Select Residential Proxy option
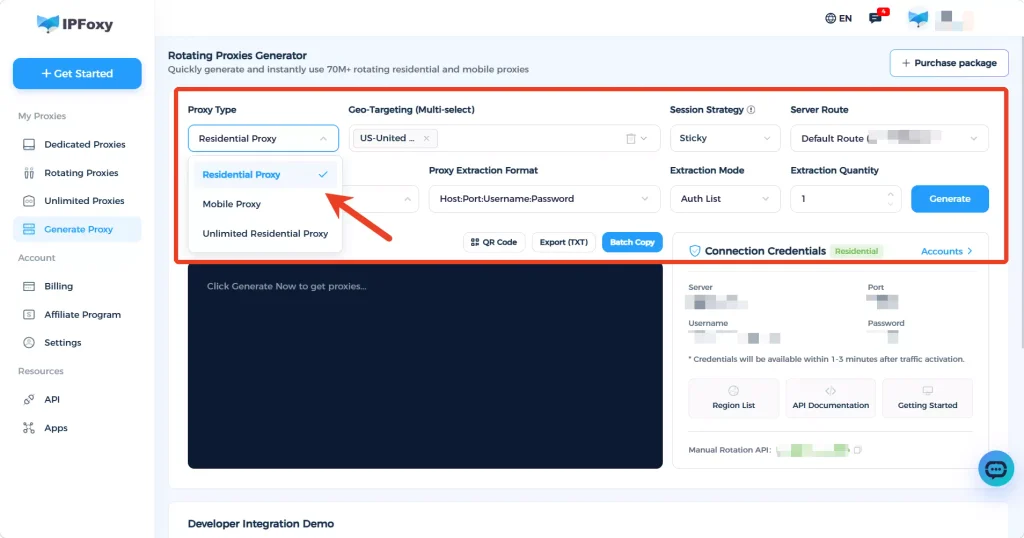 click(x=264, y=175)
